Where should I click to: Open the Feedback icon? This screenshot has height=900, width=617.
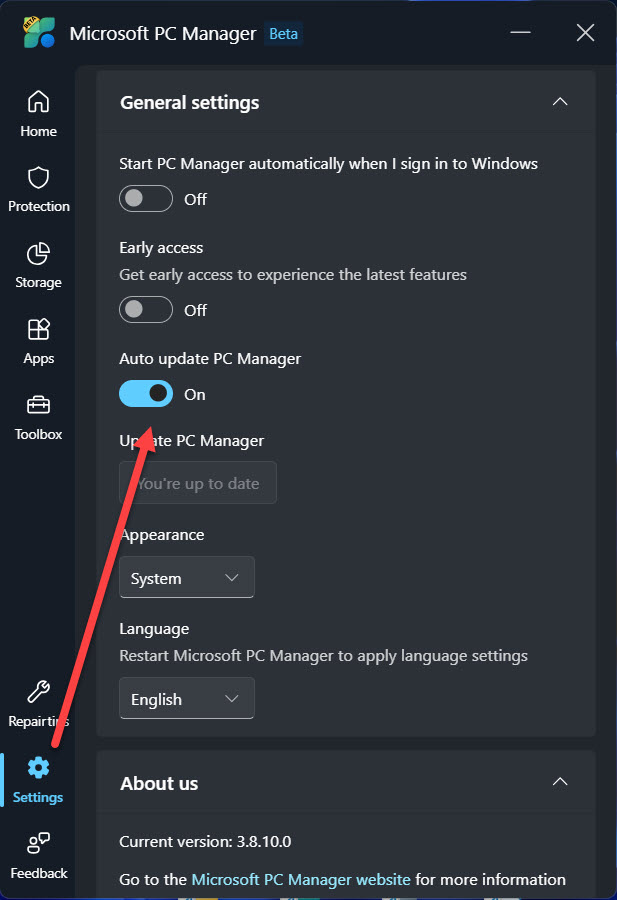[x=38, y=844]
